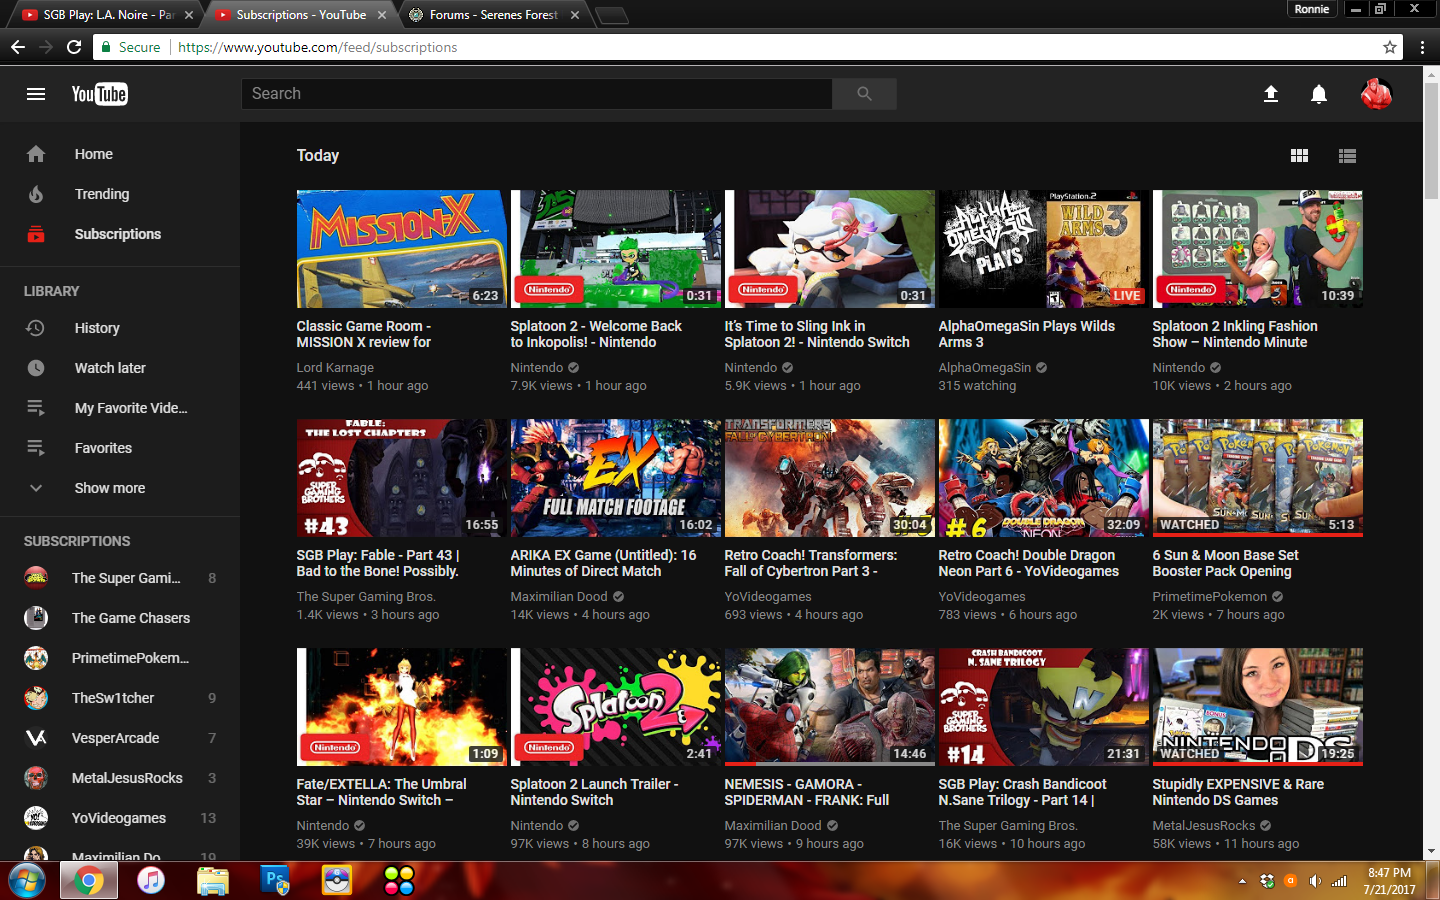Open Splatoon 2 Launch Trailer thumbnail
The height and width of the screenshot is (900, 1440).
tap(615, 706)
